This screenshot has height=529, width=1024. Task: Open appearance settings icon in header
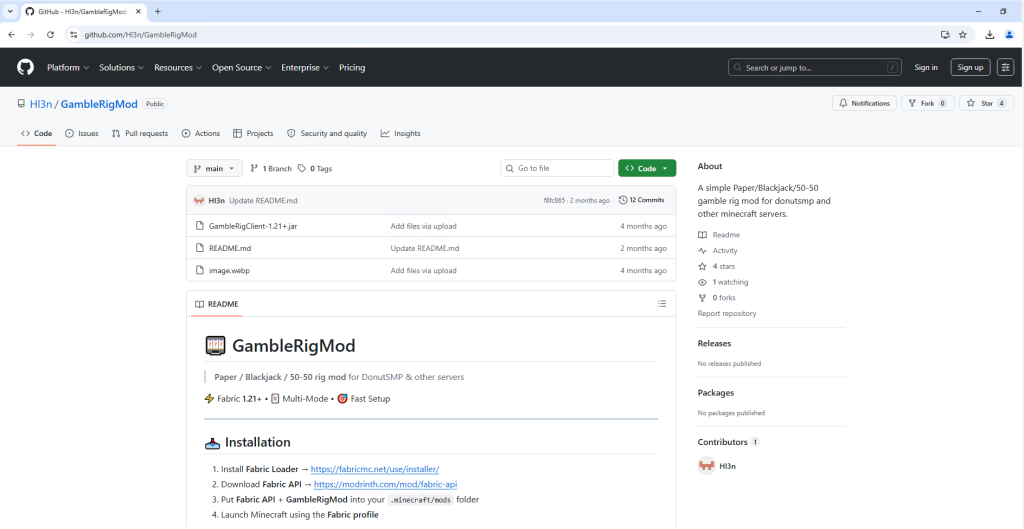coord(1005,67)
